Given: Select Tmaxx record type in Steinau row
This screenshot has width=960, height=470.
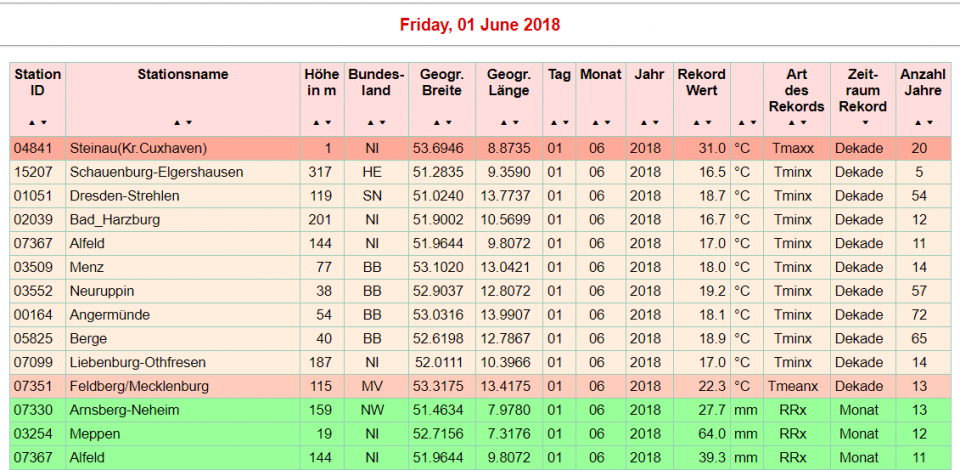Looking at the screenshot, I should click(793, 148).
